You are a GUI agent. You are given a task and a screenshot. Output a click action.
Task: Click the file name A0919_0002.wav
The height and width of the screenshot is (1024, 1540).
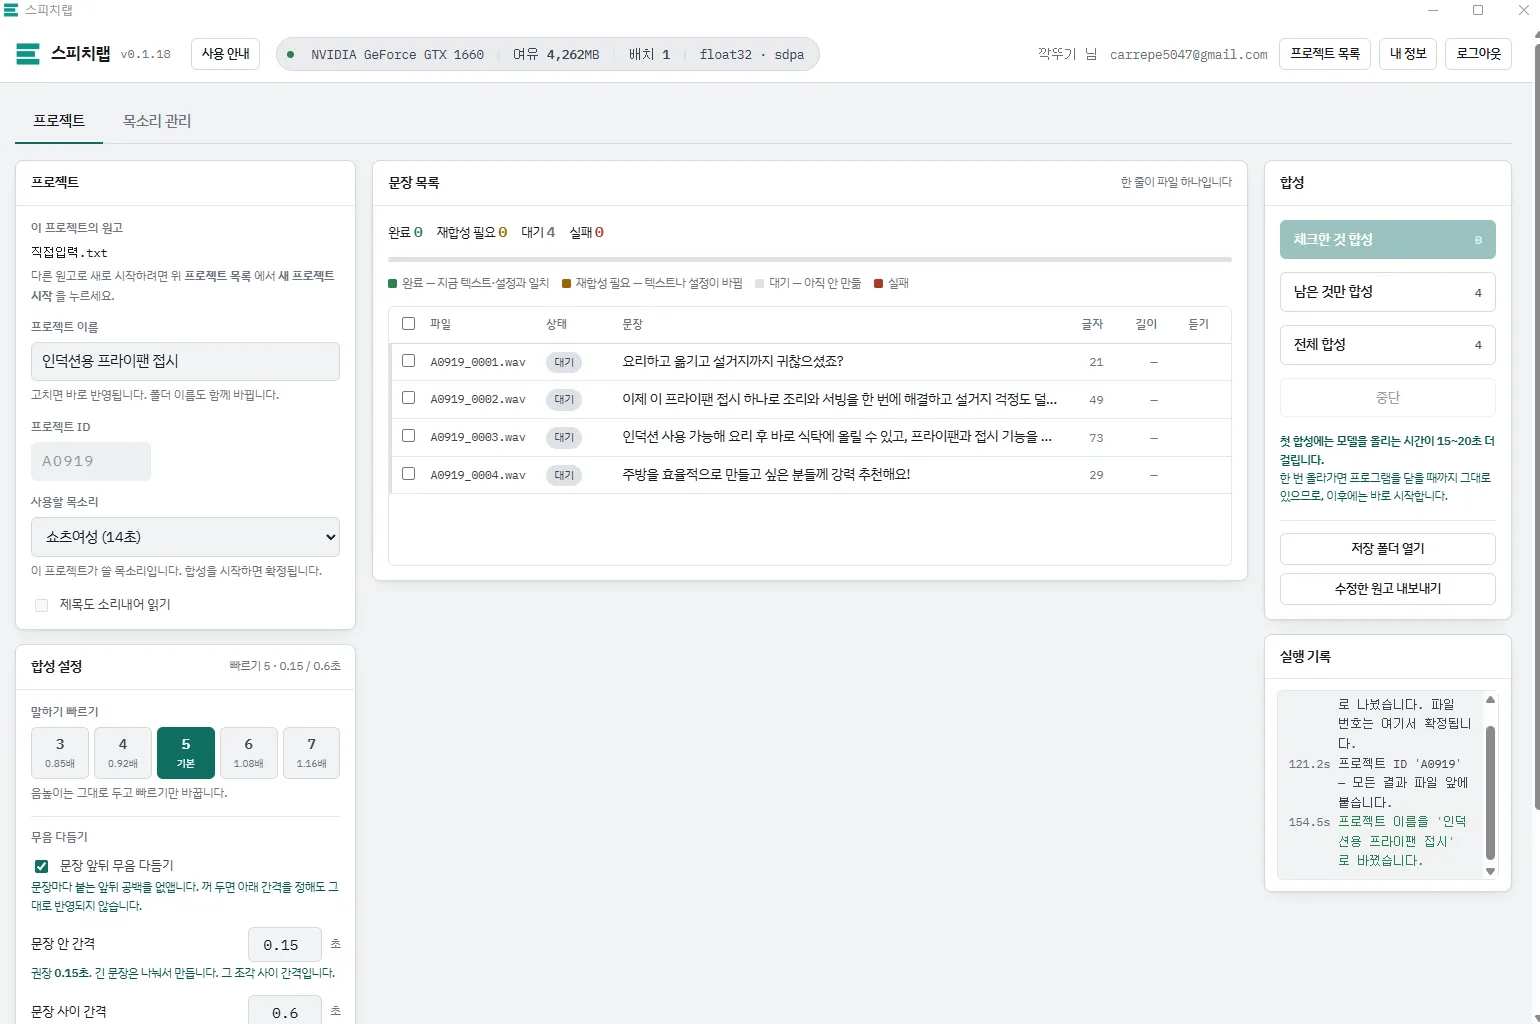point(478,399)
